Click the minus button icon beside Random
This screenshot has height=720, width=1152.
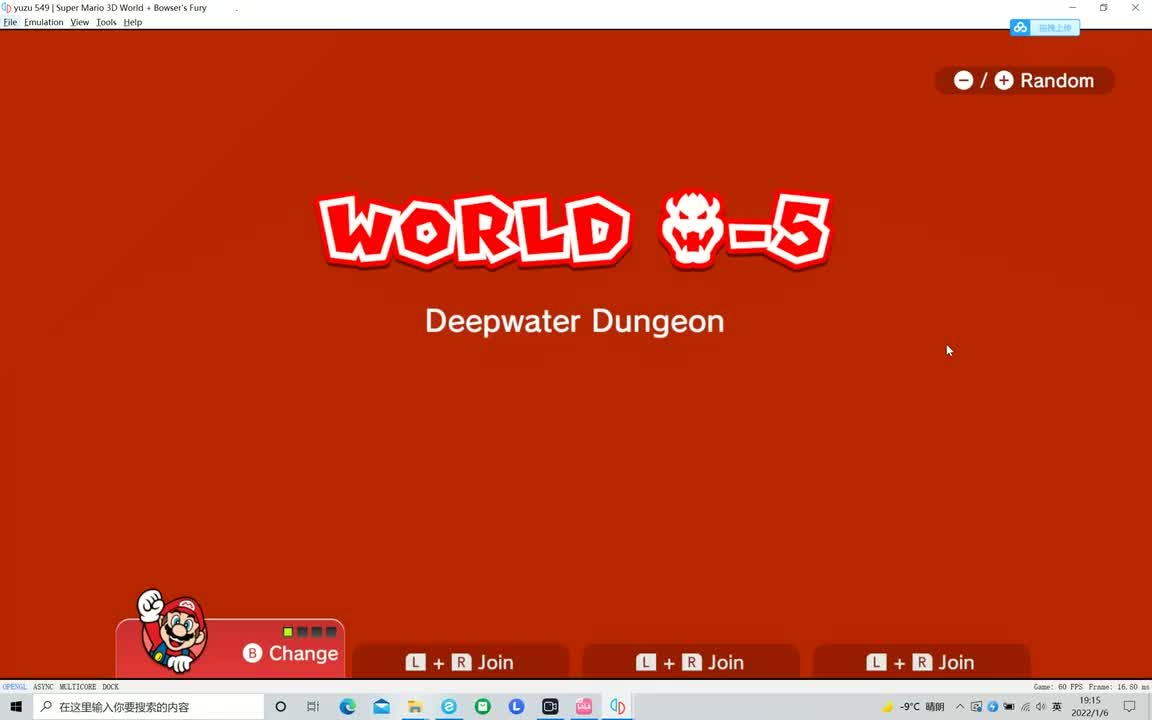point(963,80)
